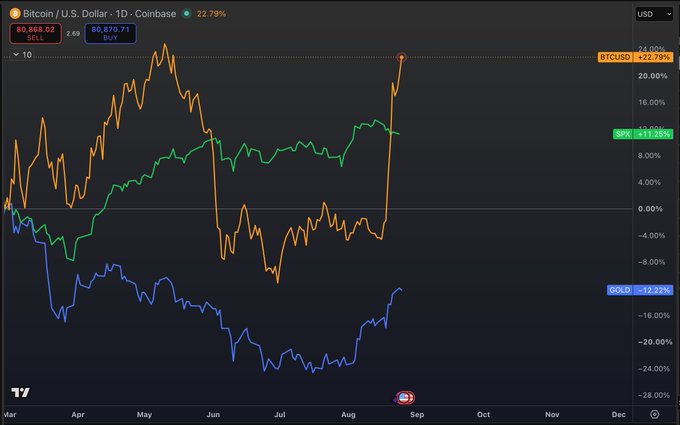Click the May label on time axis
The width and height of the screenshot is (680, 425).
pos(144,415)
